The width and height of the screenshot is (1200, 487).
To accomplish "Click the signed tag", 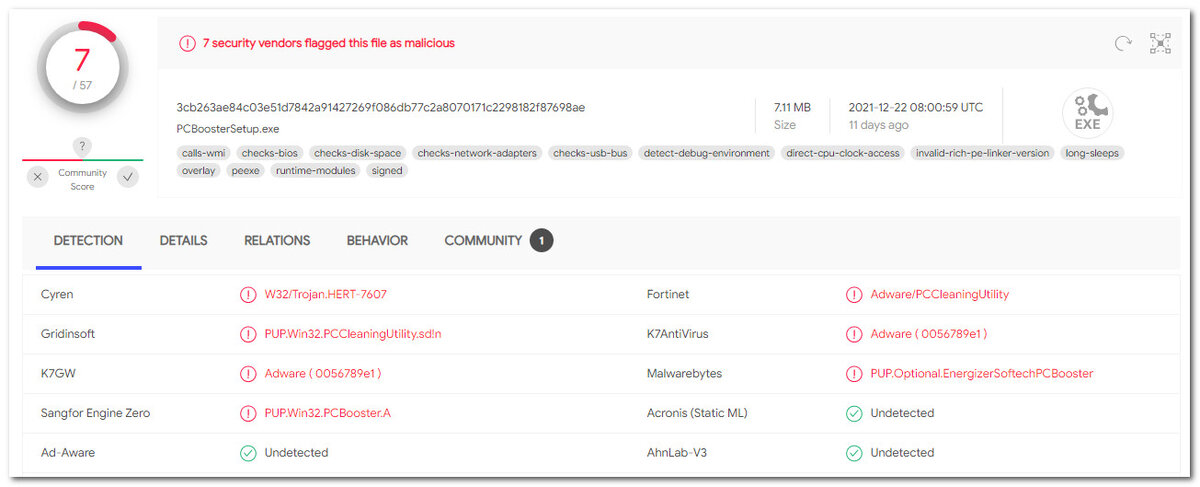I will pos(387,171).
